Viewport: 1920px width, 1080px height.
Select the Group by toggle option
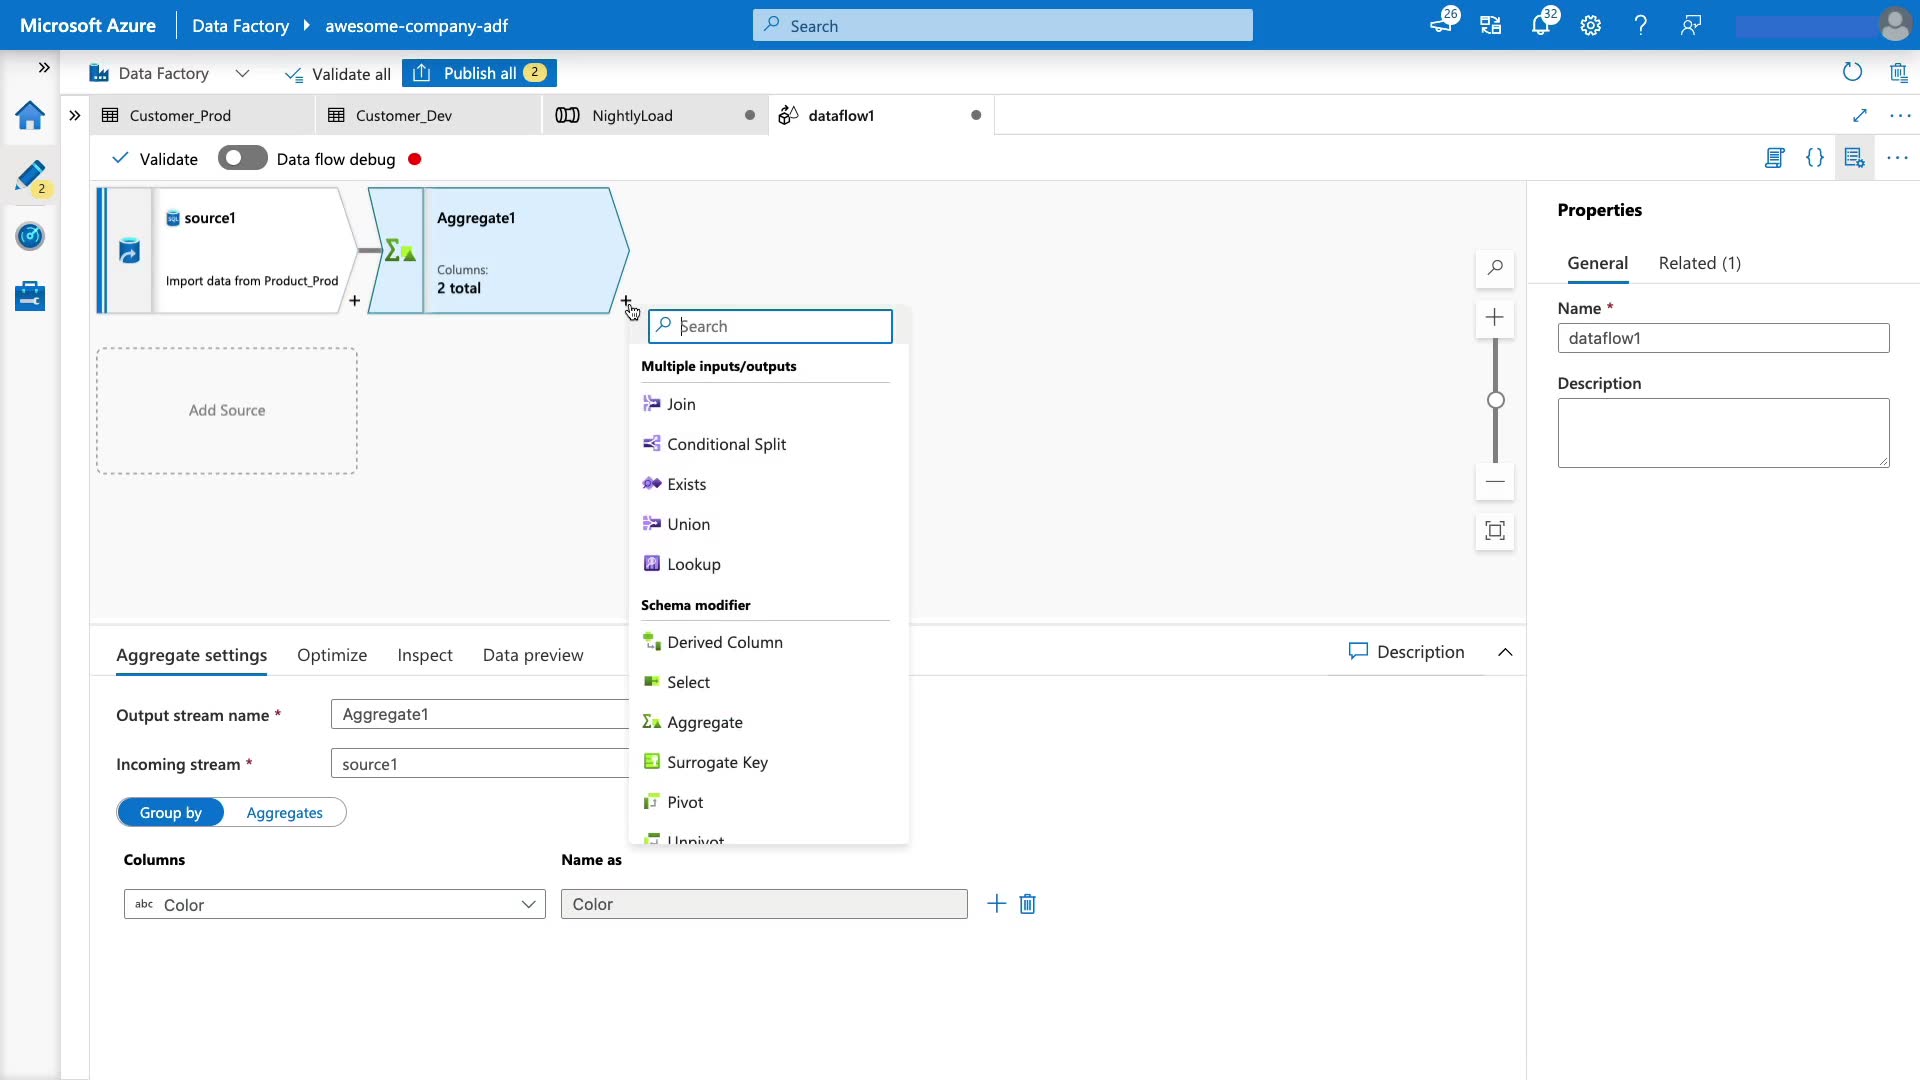171,813
